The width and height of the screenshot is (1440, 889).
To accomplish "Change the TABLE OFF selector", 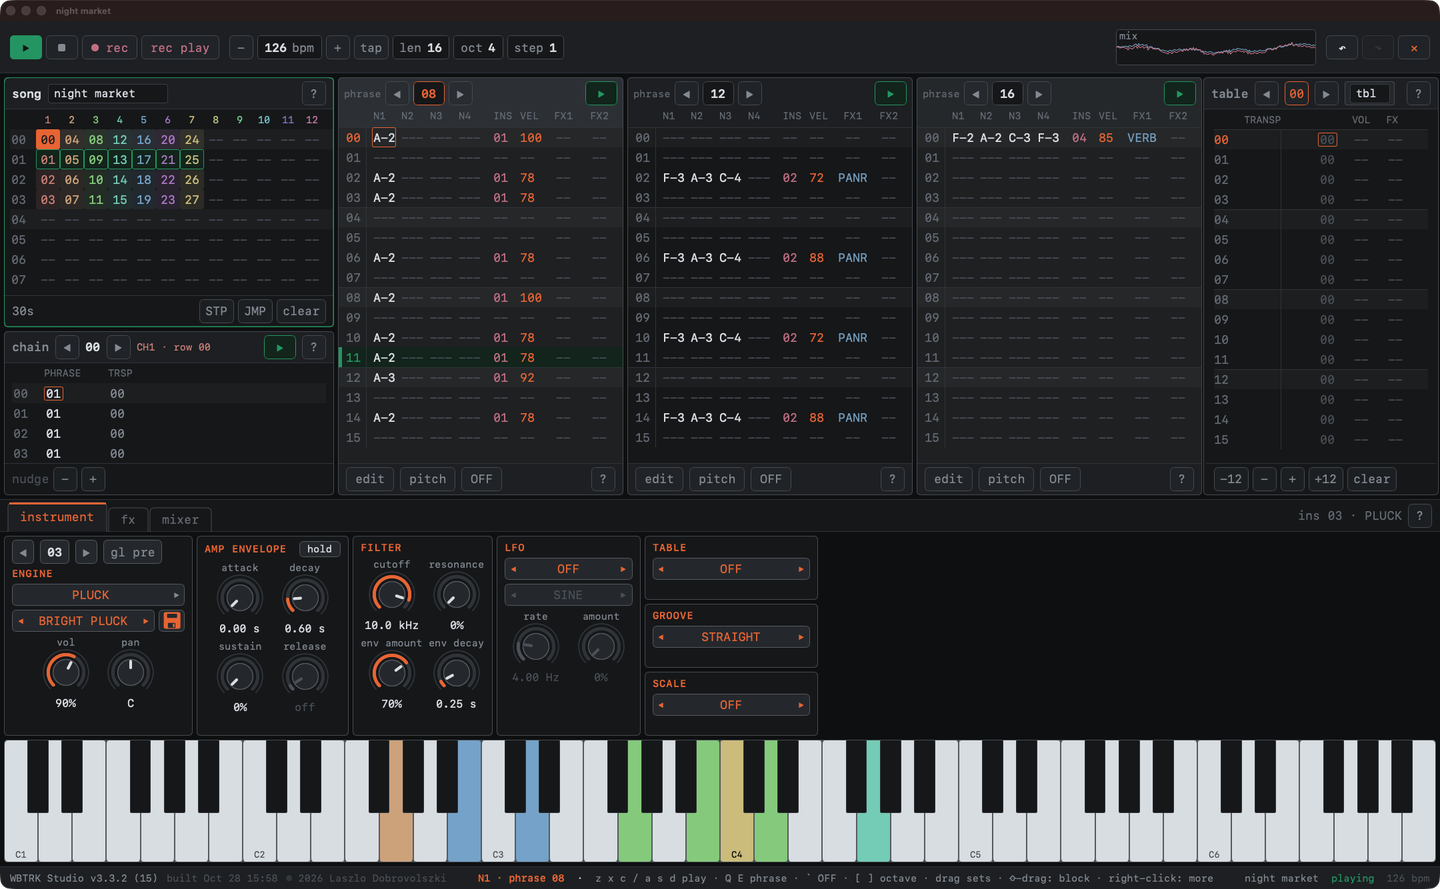I will [x=731, y=569].
